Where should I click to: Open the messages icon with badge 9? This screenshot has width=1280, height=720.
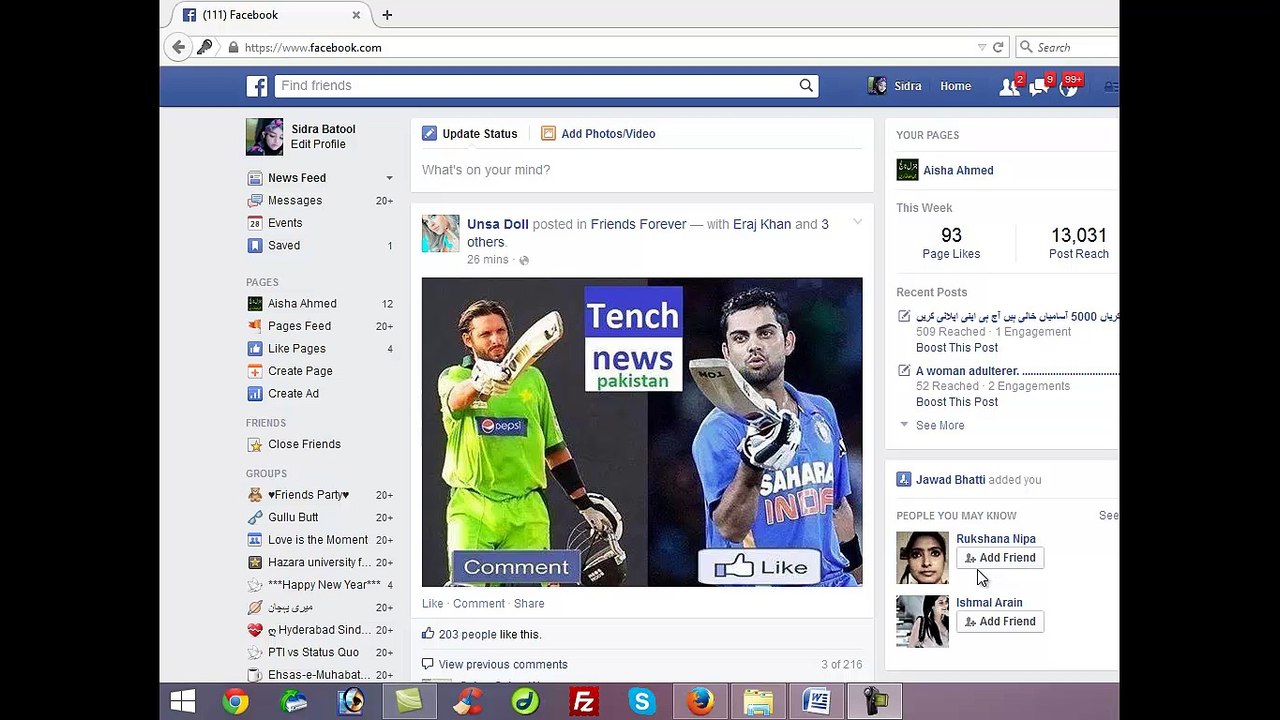1039,87
